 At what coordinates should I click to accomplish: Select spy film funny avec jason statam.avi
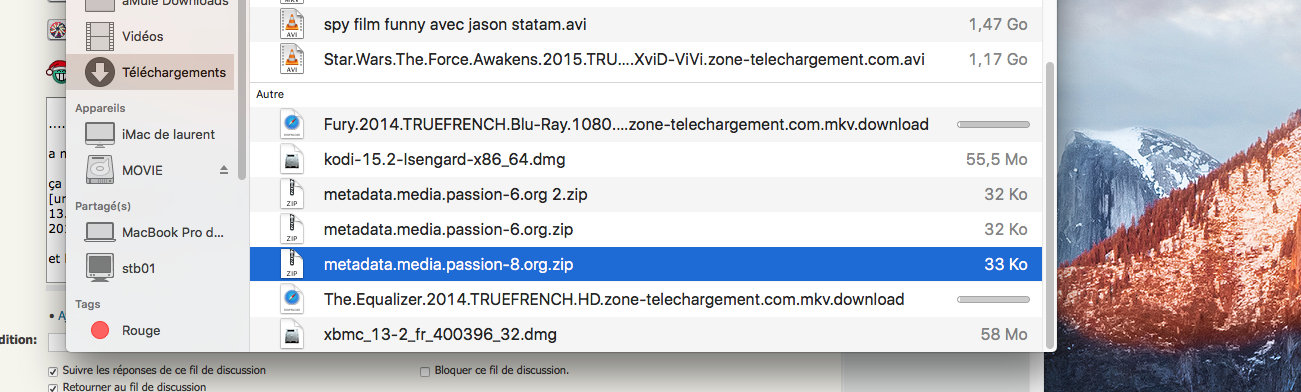pos(645,22)
